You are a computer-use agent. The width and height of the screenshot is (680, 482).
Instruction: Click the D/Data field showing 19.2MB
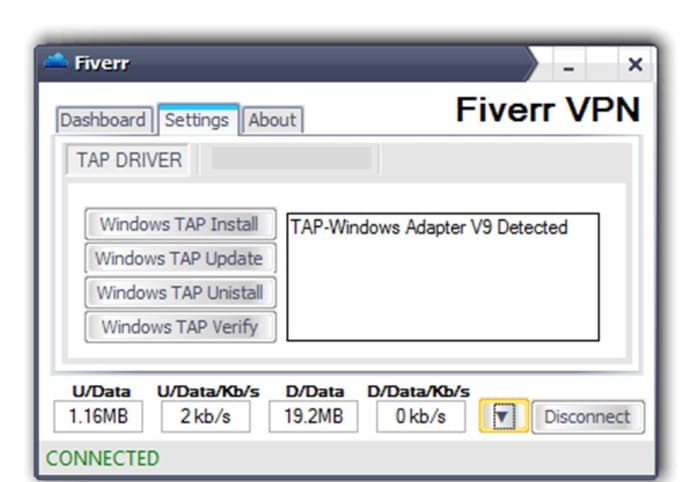313,416
